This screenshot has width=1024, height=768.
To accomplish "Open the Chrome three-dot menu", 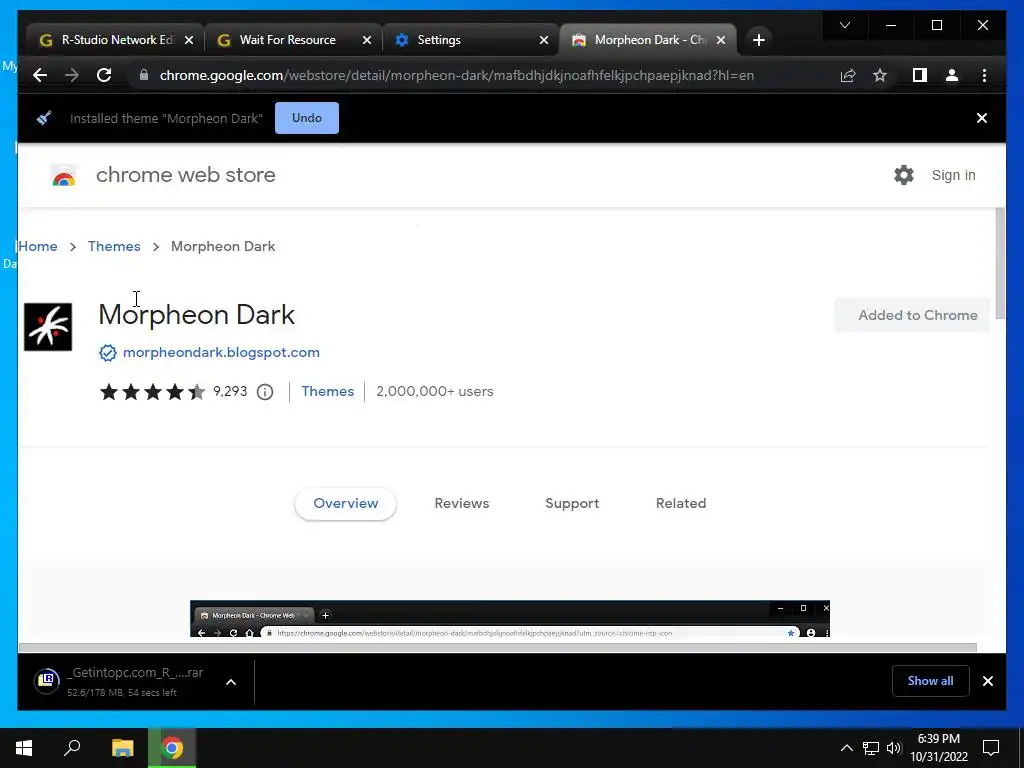I will pos(984,75).
